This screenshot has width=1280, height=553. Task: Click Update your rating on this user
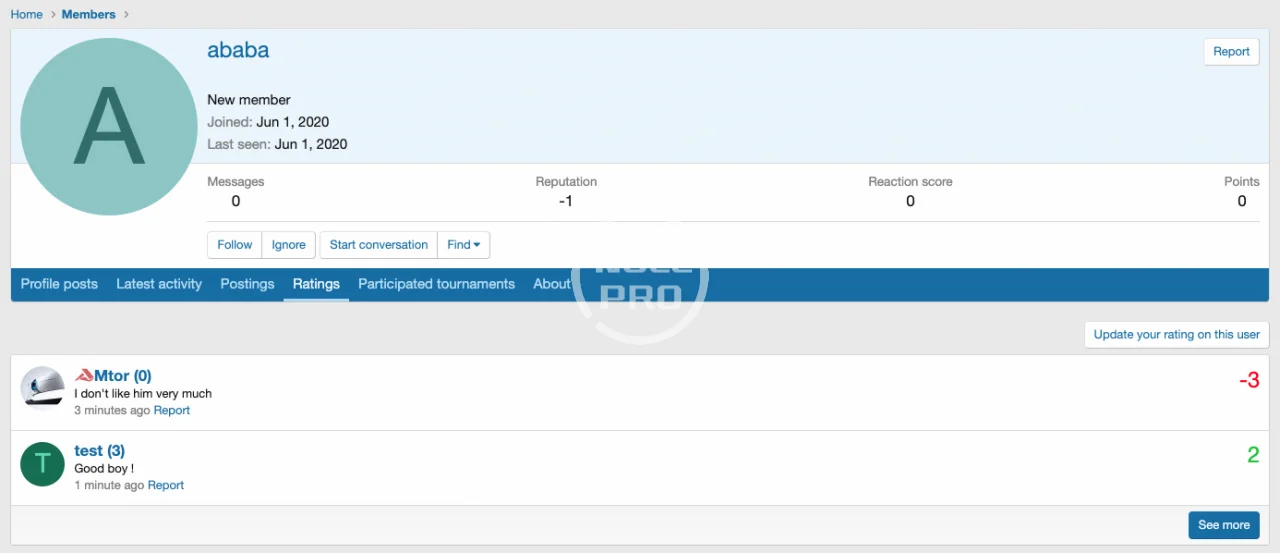coord(1176,335)
